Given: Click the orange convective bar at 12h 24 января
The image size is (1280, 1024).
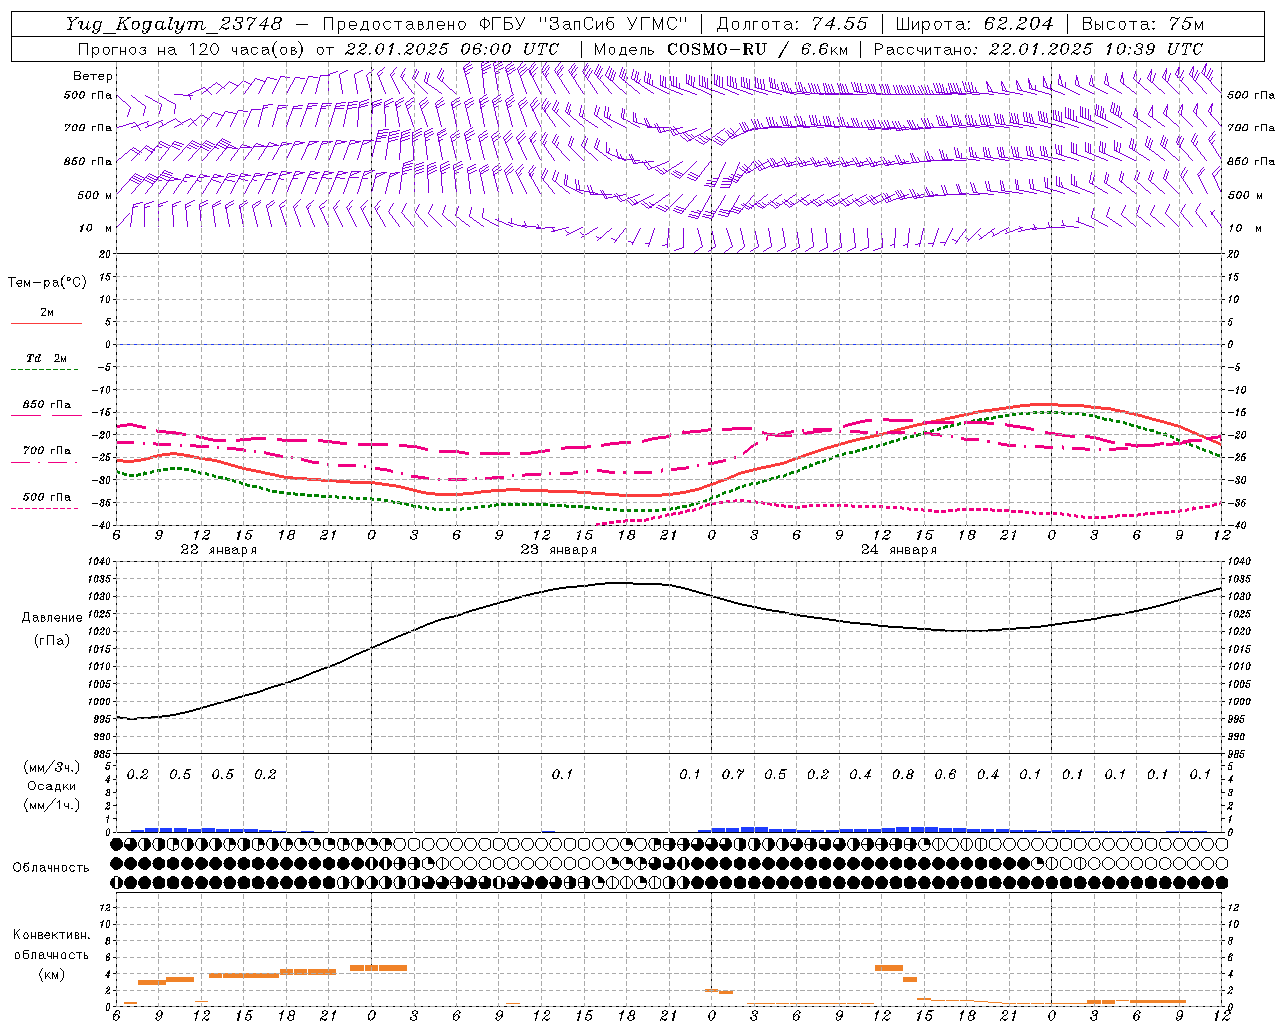Looking at the screenshot, I should click(888, 968).
